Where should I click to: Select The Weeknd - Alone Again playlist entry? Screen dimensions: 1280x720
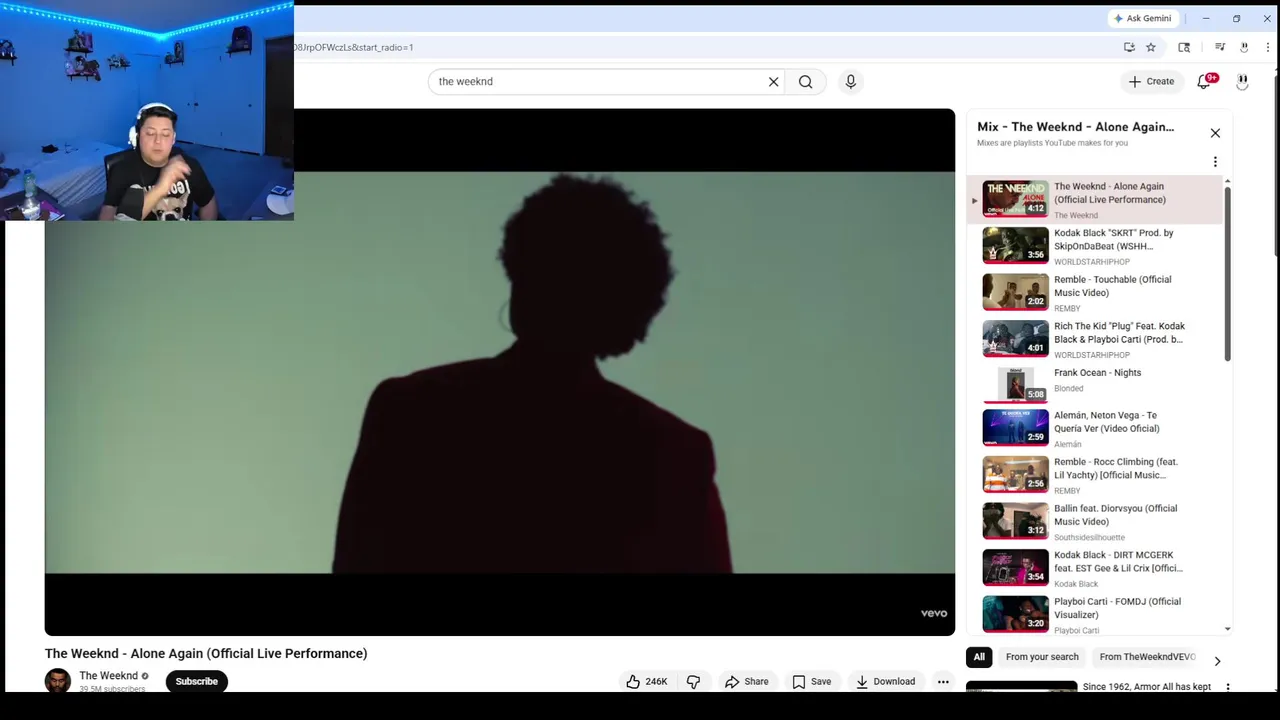[1095, 199]
